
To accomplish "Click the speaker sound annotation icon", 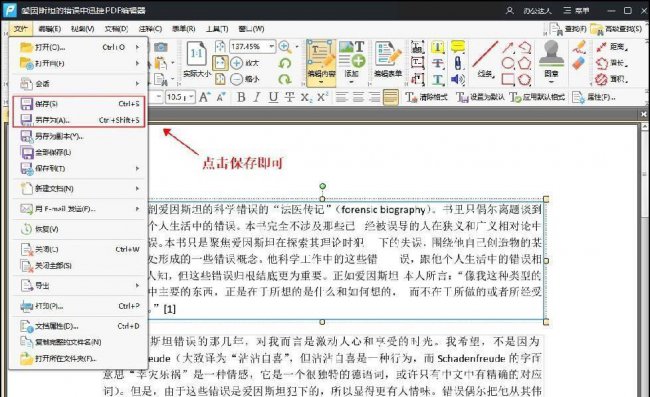I will pyautogui.click(x=458, y=79).
